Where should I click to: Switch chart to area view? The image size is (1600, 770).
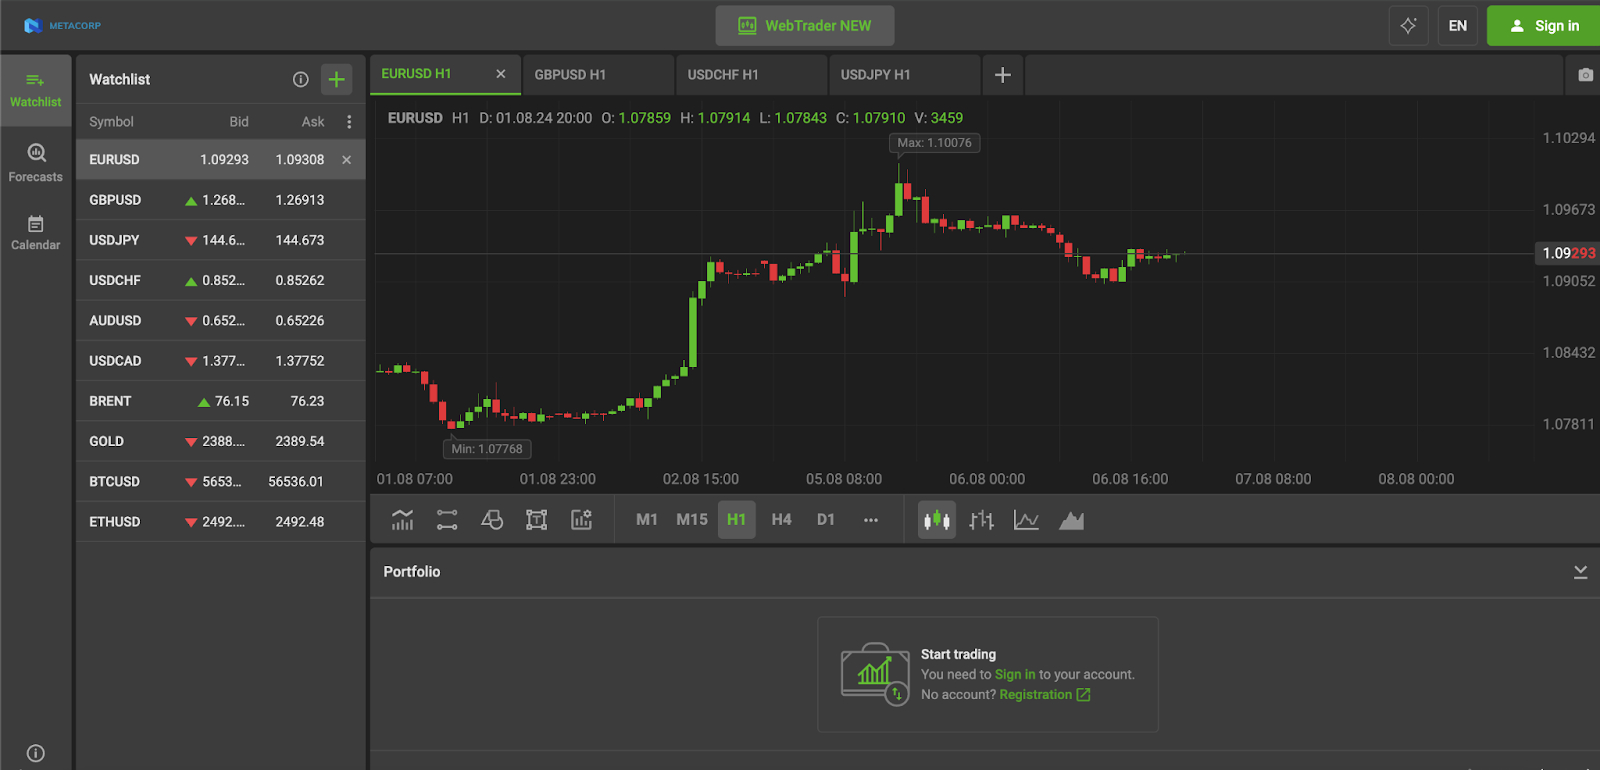coord(1071,520)
